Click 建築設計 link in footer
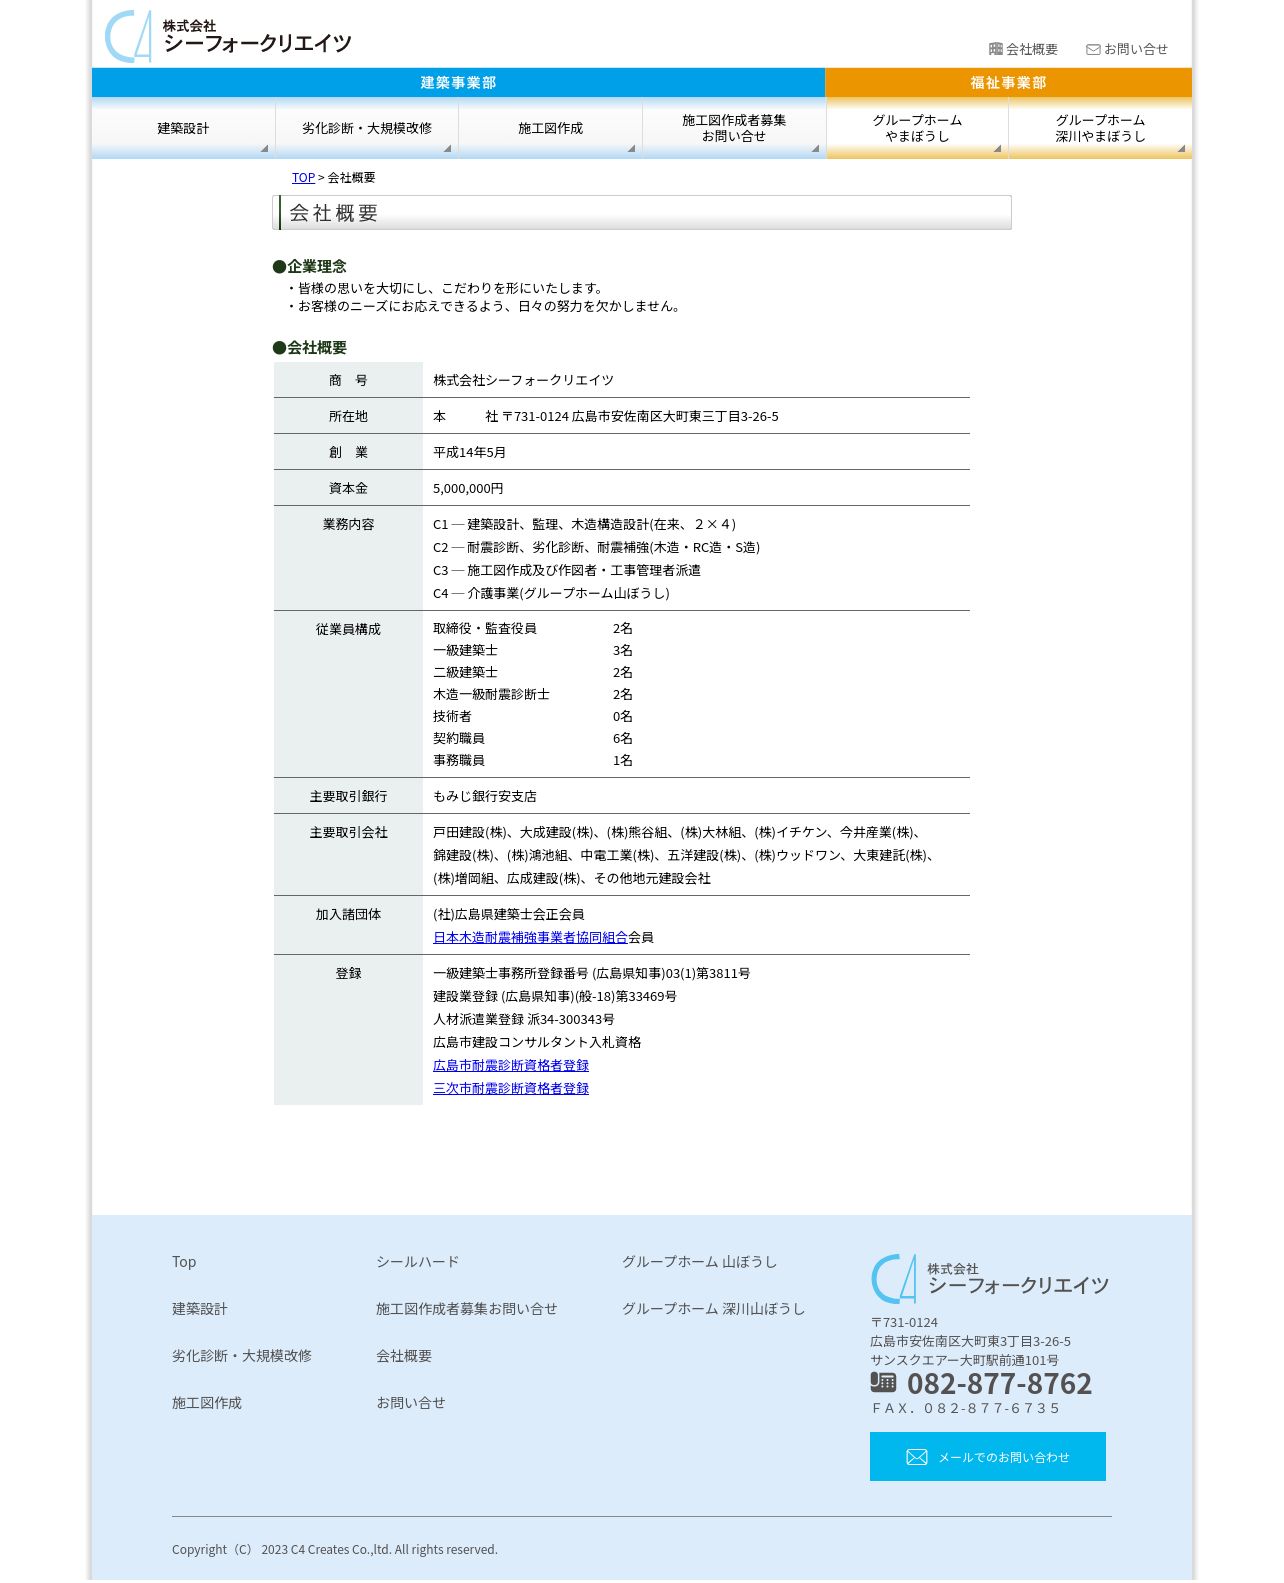The height and width of the screenshot is (1583, 1284). (x=200, y=1309)
